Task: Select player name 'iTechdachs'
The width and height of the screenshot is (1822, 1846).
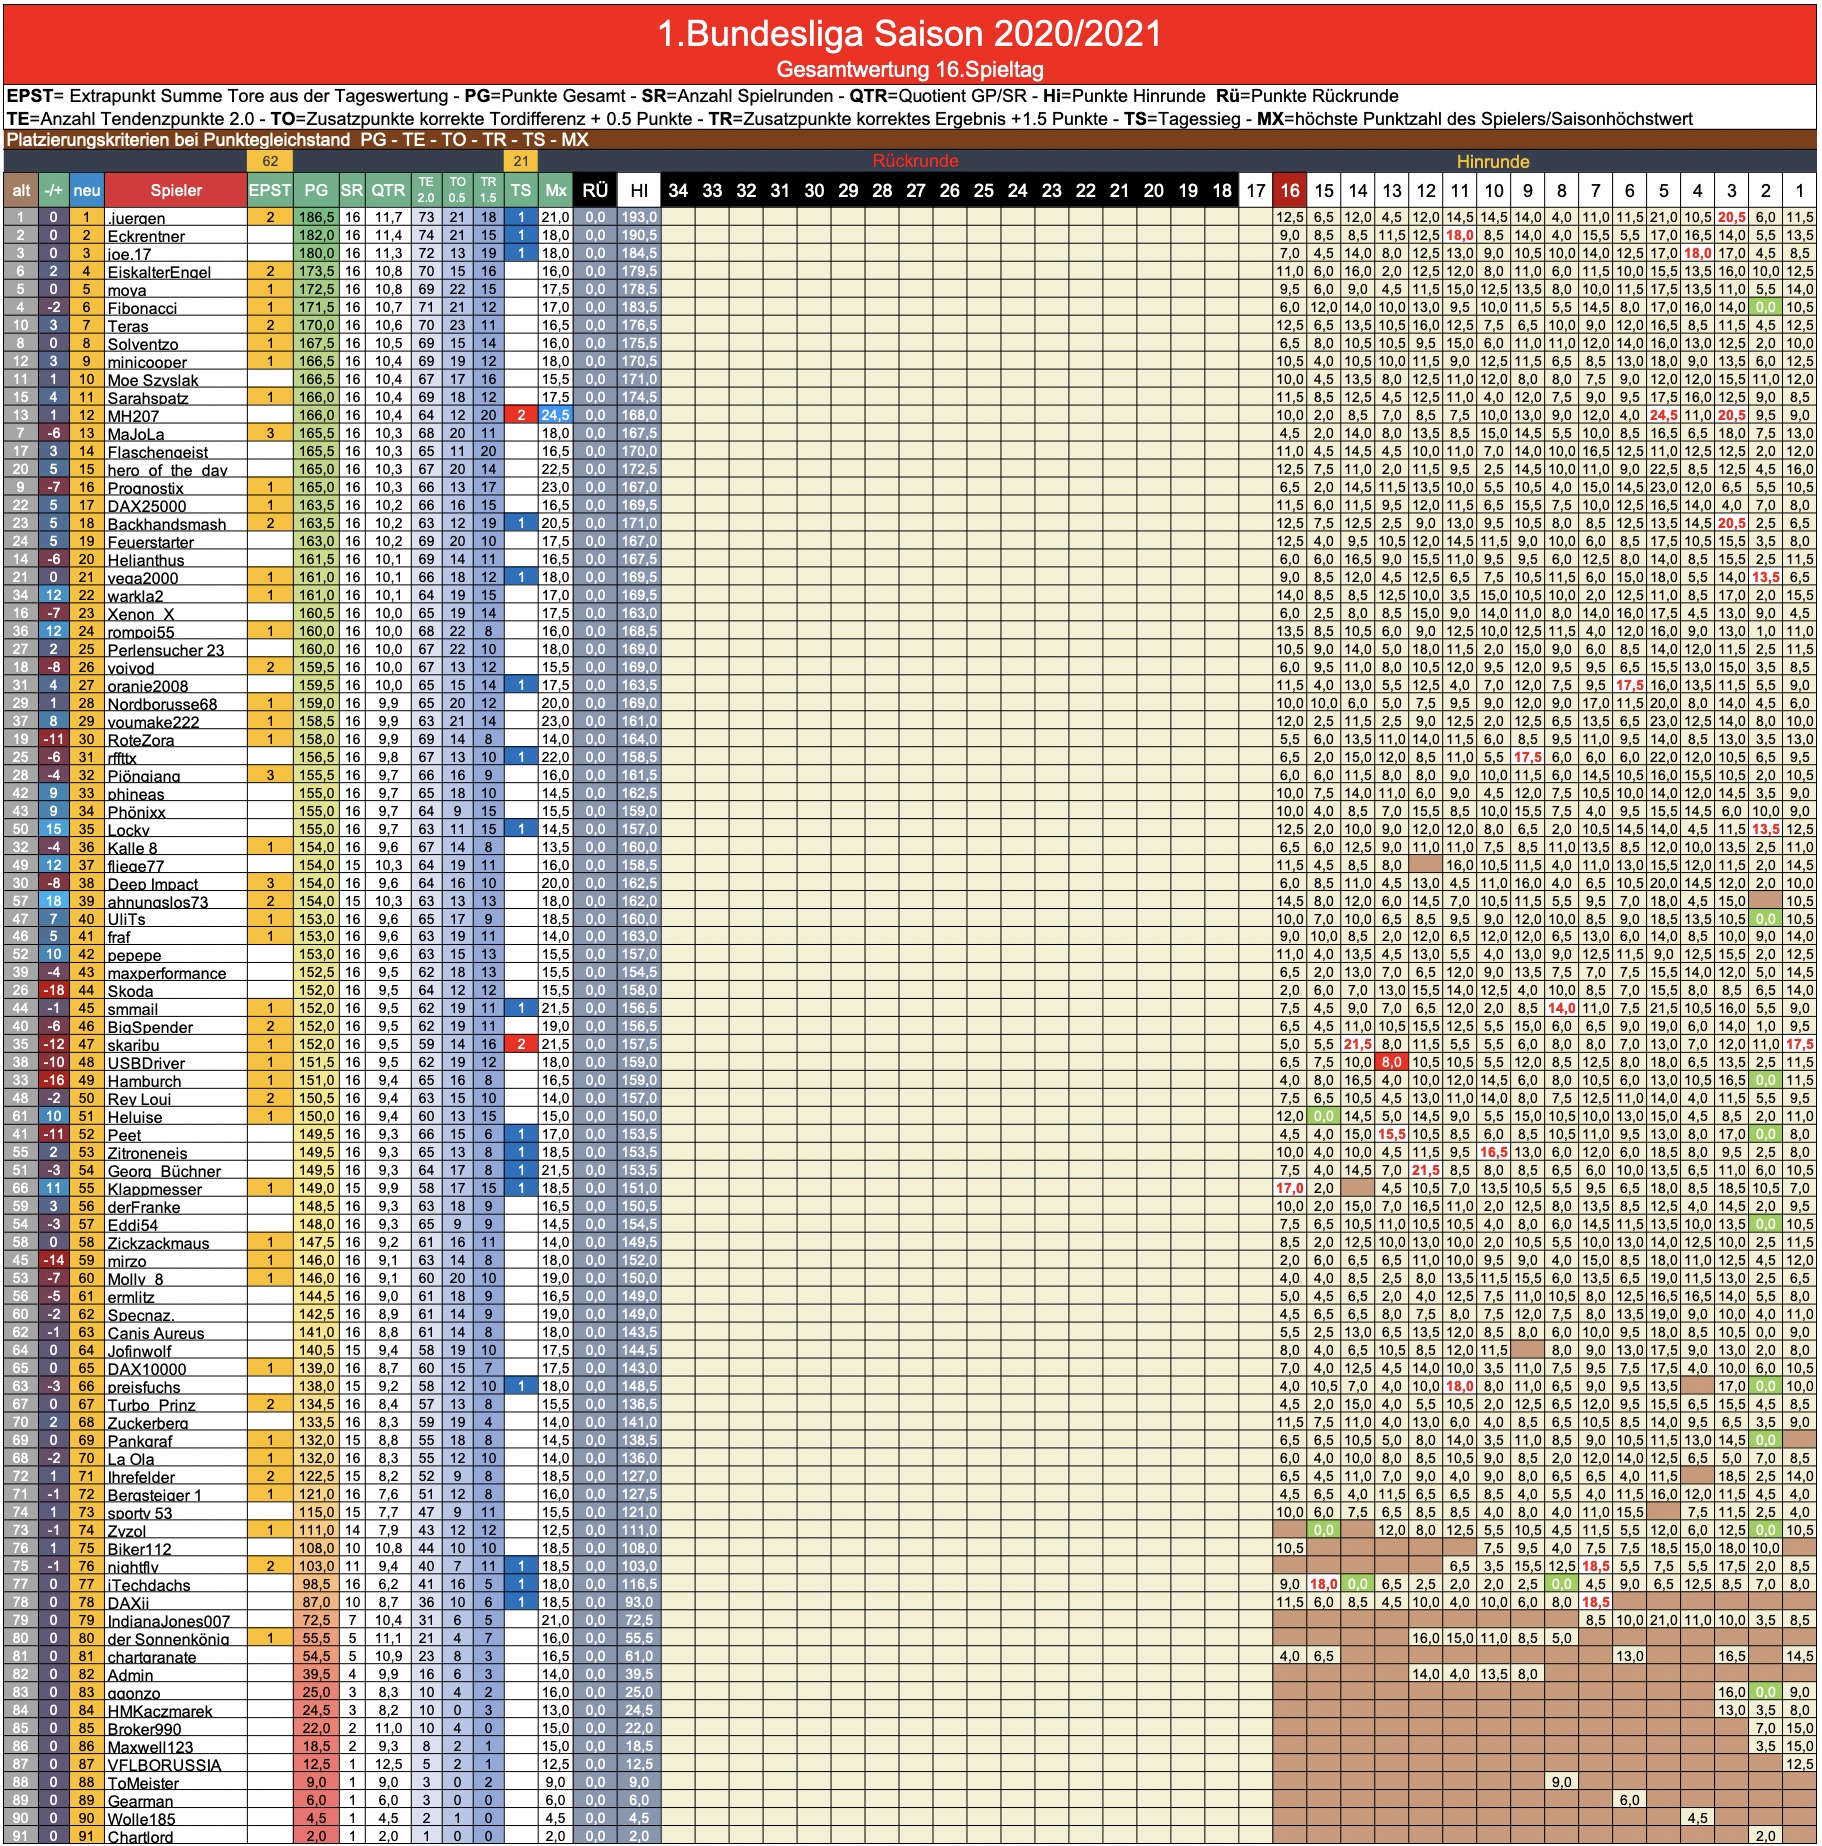Action: pos(149,1585)
